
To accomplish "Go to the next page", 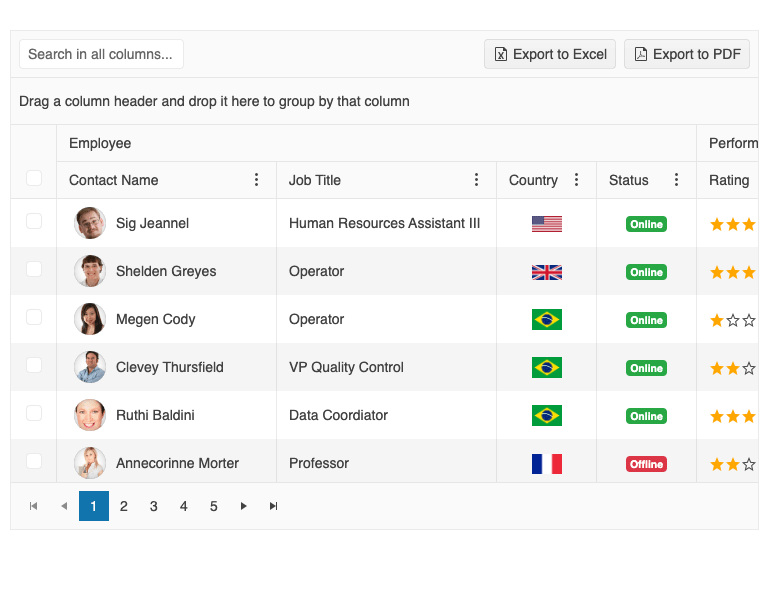I will tap(243, 506).
